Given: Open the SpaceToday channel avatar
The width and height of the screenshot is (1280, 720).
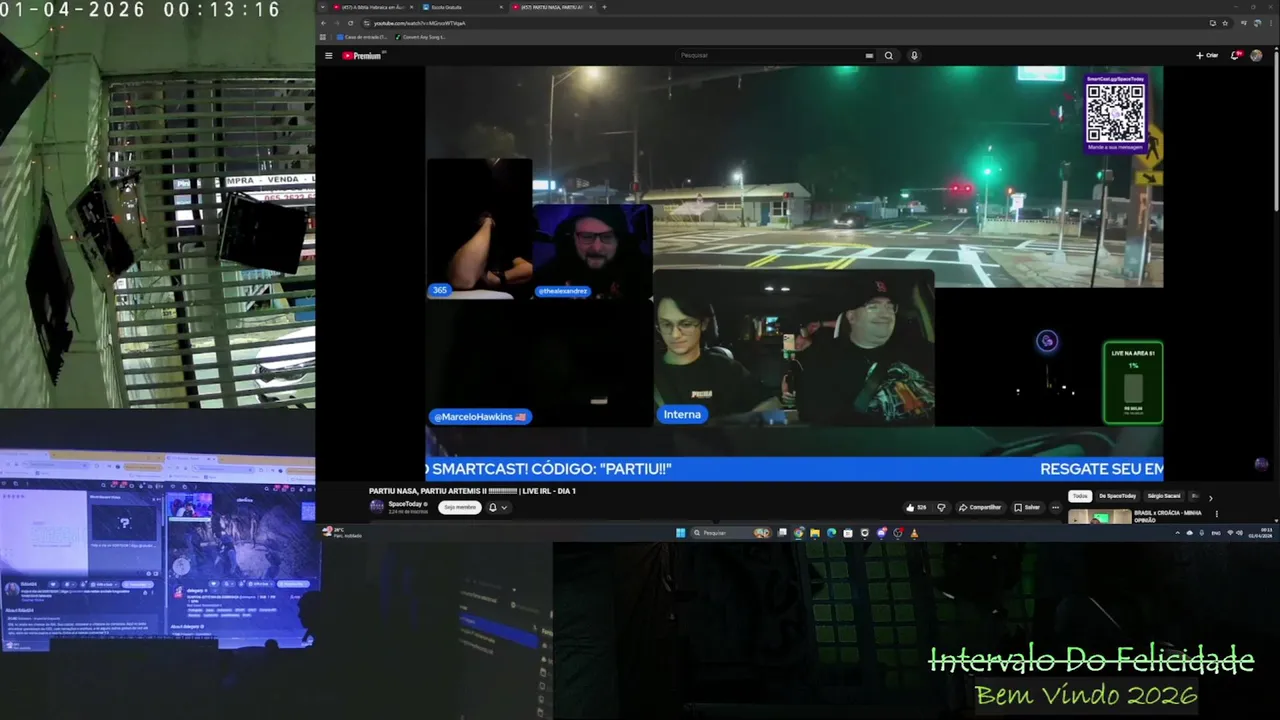Looking at the screenshot, I should [377, 506].
